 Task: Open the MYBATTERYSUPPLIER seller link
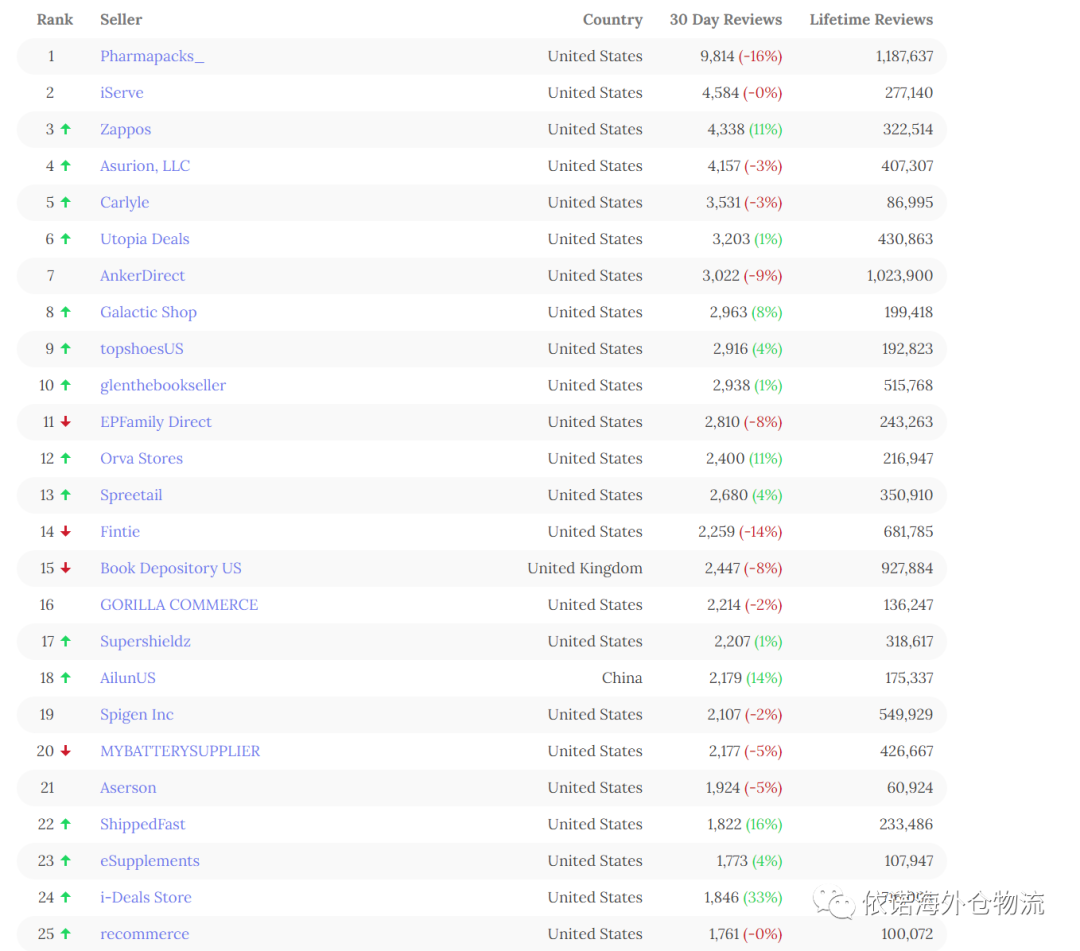[x=180, y=751]
